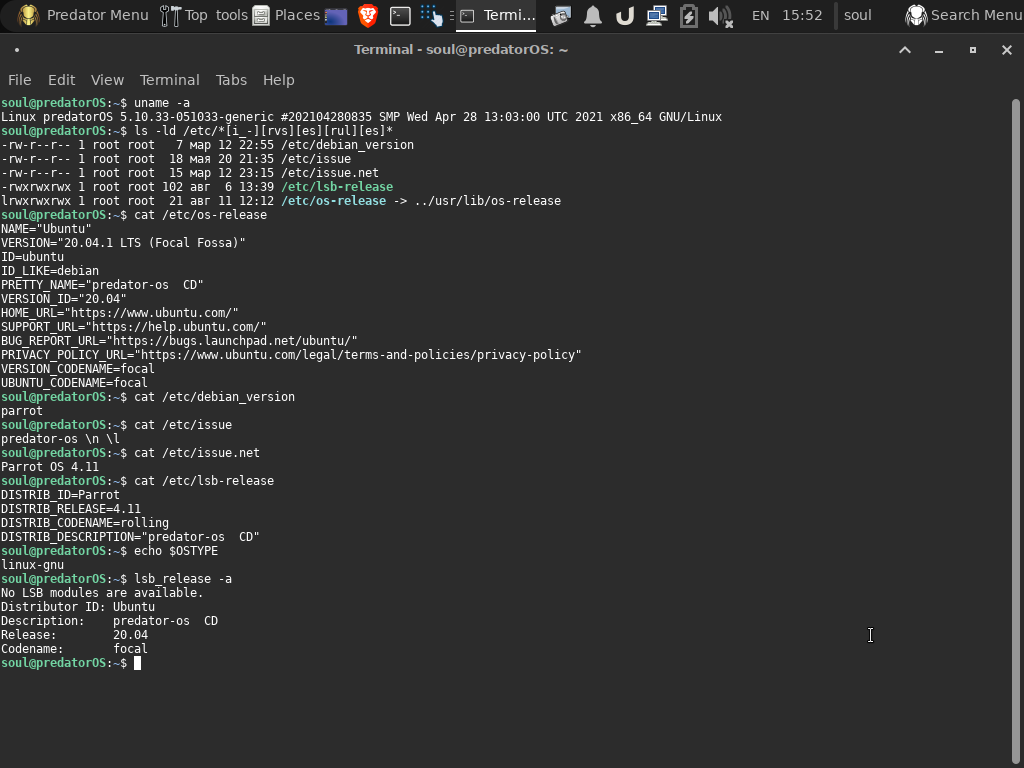1024x768 pixels.
Task: Open the File menu in Terminal
Action: (20, 80)
